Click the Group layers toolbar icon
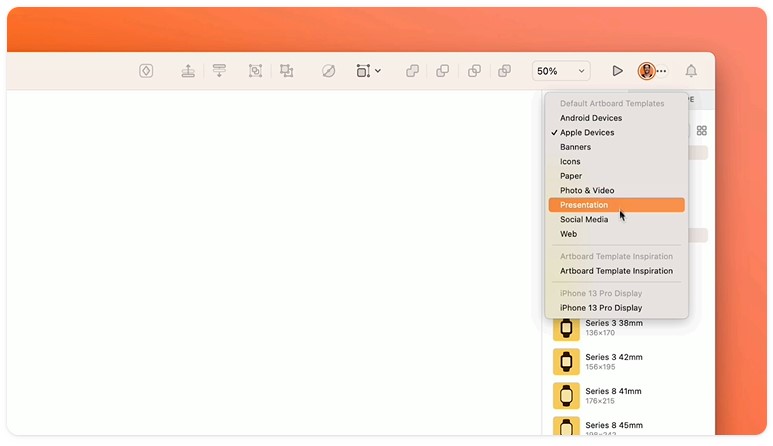 click(x=255, y=71)
